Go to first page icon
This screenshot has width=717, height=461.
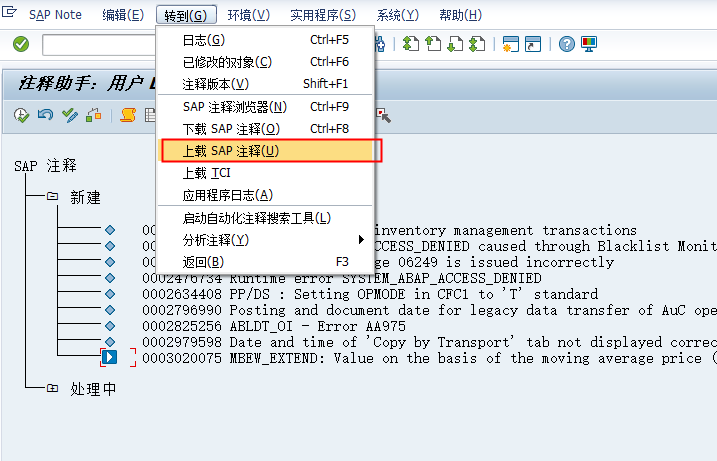(411, 44)
